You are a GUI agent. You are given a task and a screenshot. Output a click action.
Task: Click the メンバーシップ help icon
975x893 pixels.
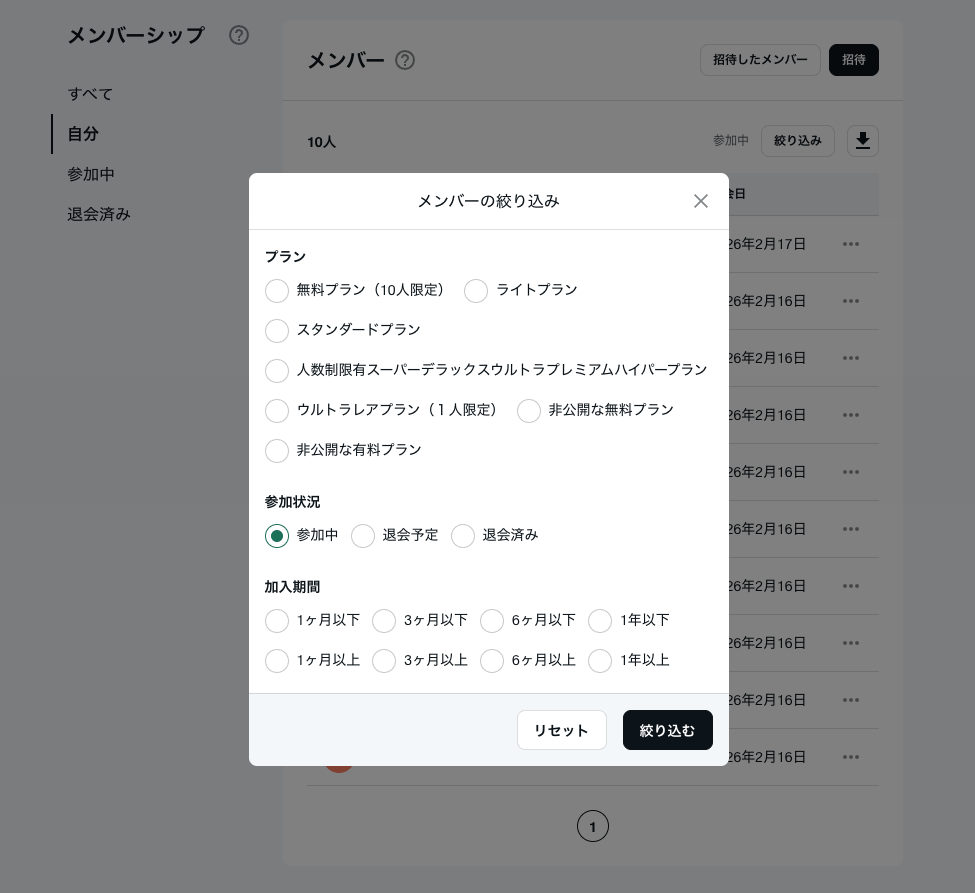[239, 35]
